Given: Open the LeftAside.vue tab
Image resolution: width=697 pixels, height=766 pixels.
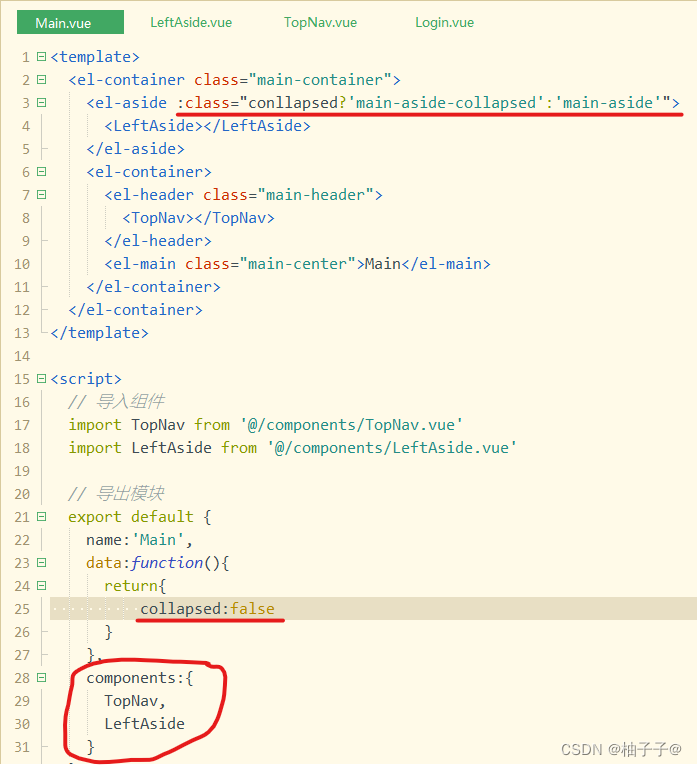Looking at the screenshot, I should point(191,22).
